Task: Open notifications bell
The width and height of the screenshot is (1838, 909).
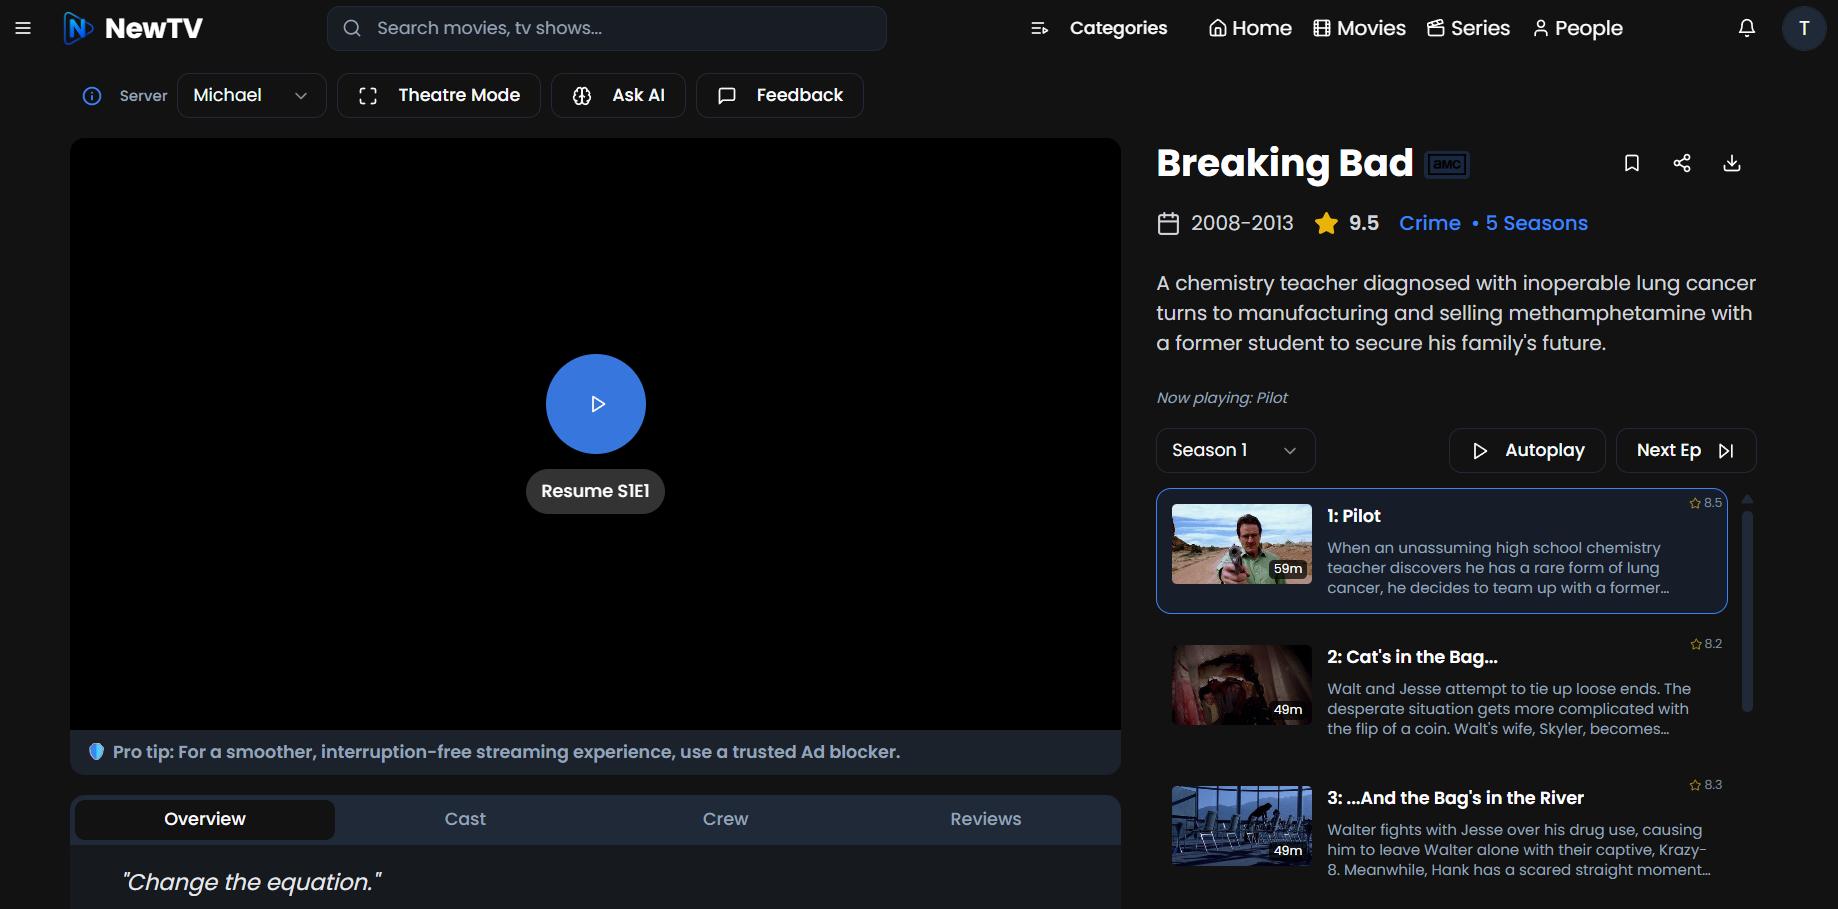Action: click(x=1747, y=28)
